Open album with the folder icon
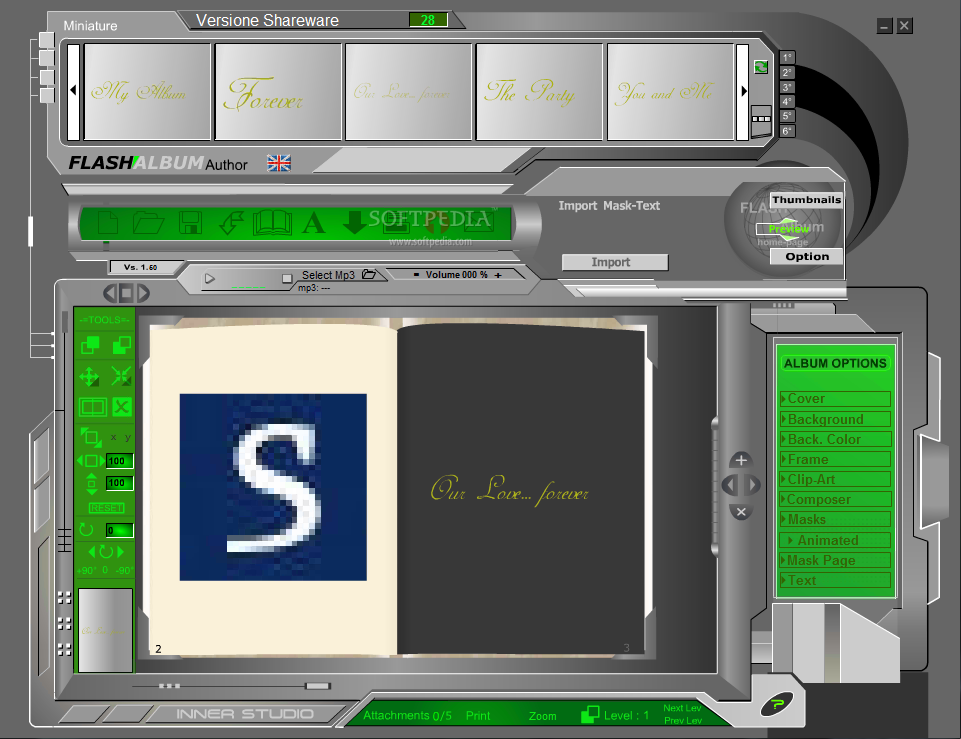The image size is (961, 739). [x=148, y=223]
